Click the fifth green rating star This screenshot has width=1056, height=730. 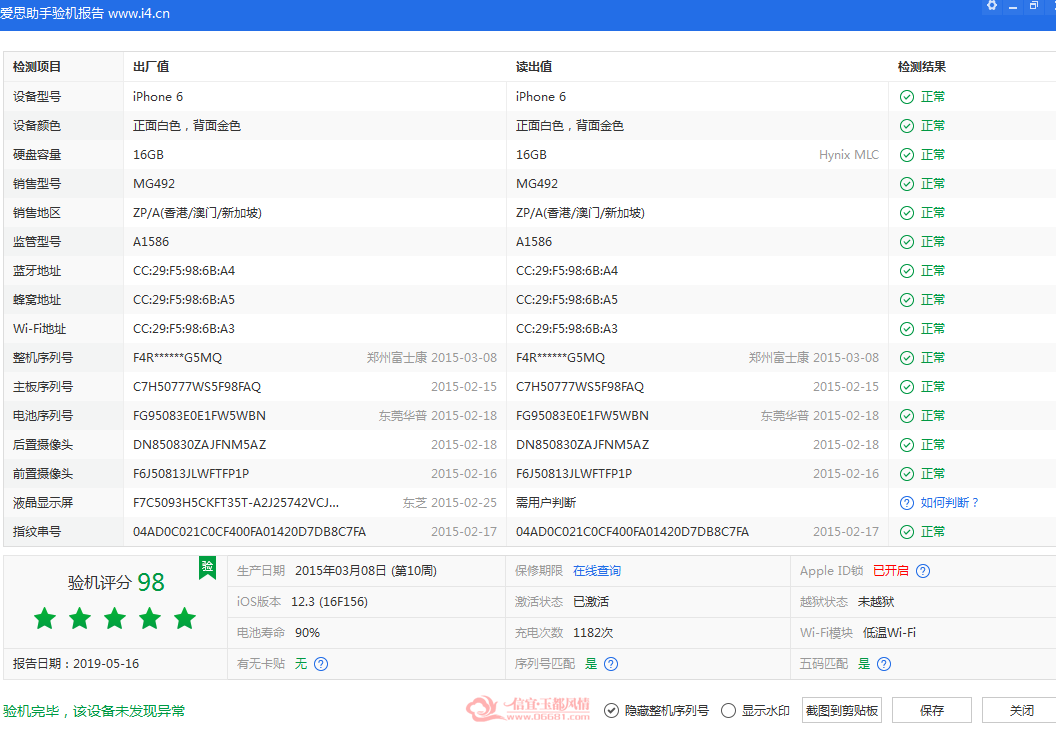(185, 618)
